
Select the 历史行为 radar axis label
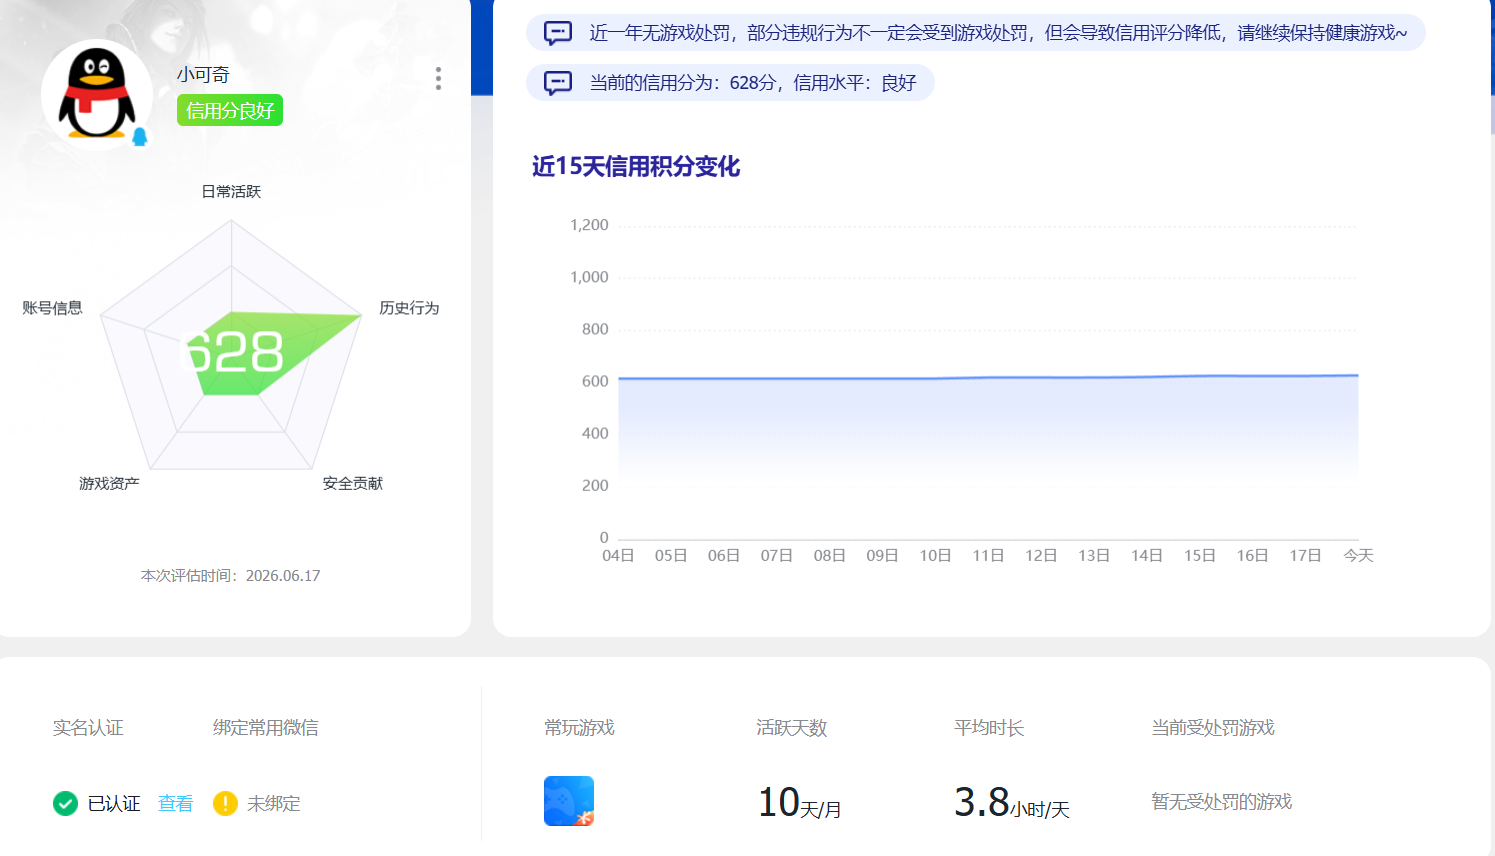(409, 307)
